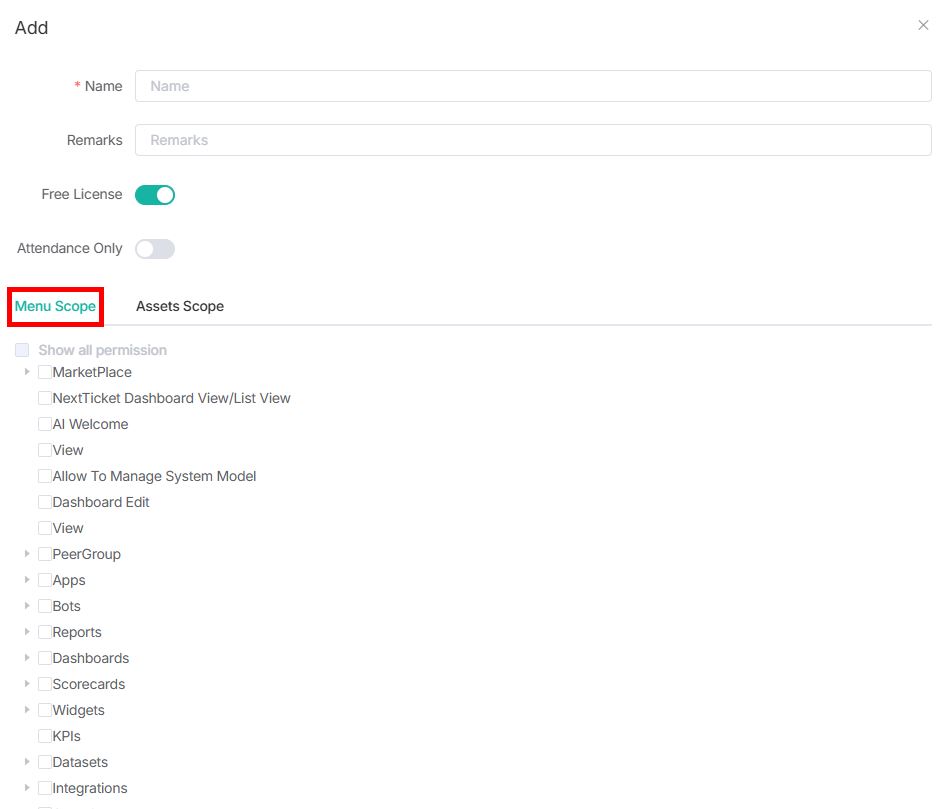Viewport: 951px width, 809px height.
Task: Click the Remarks input field
Action: 533,140
